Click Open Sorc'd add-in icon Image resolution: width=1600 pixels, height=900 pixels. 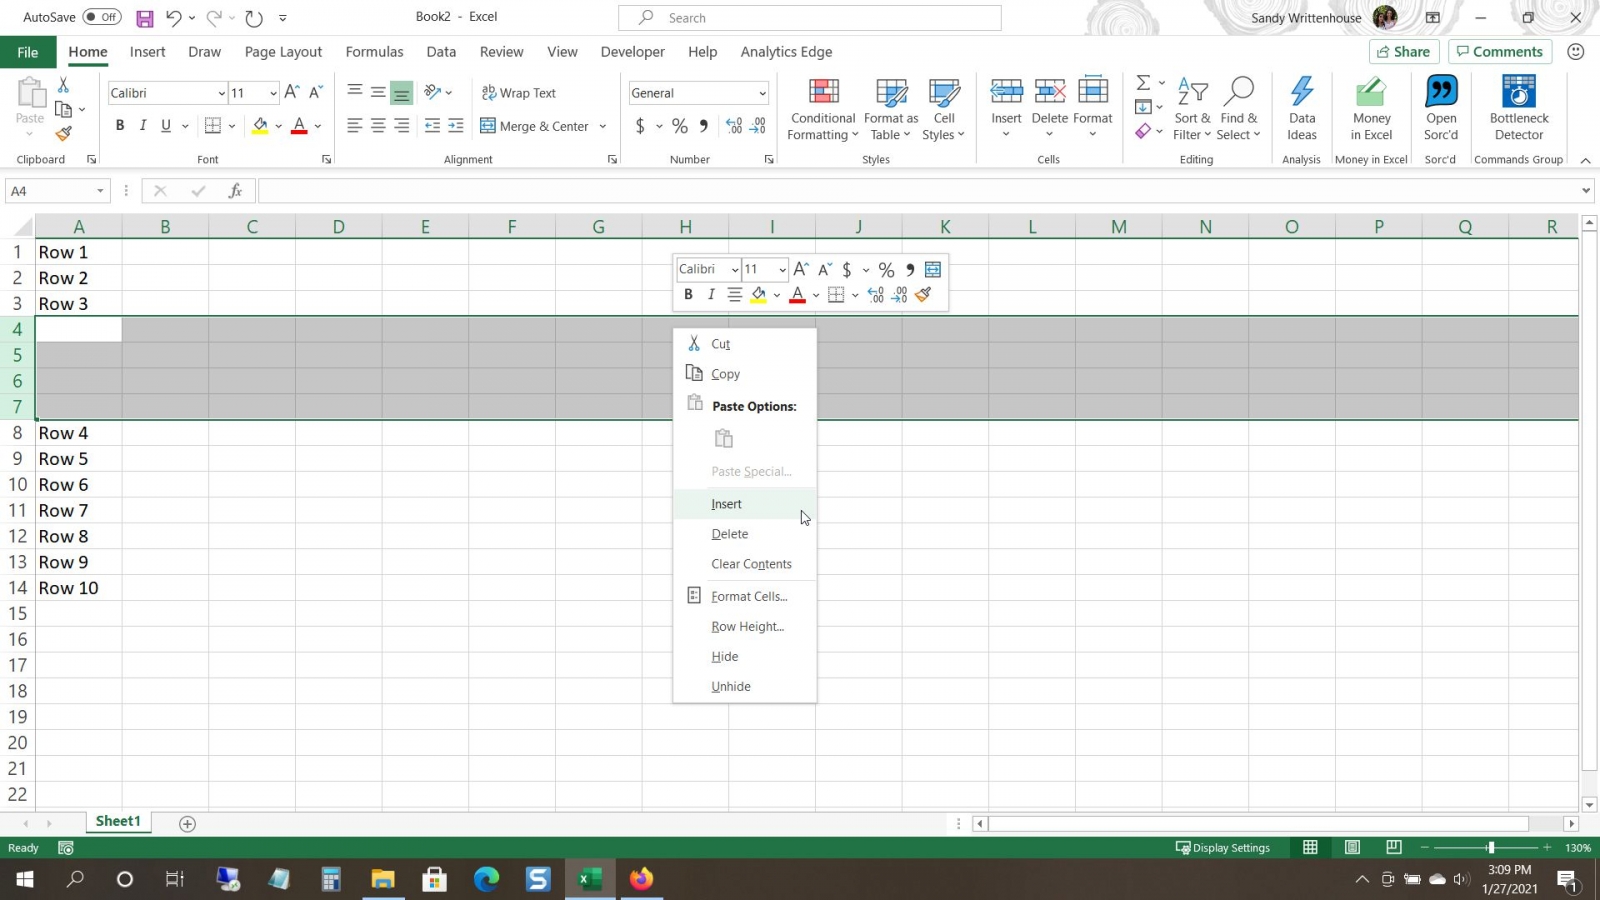tap(1441, 92)
